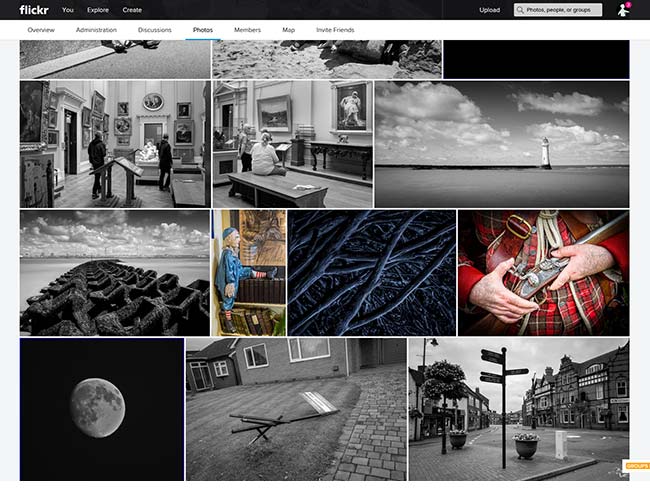Open the solid black photo in the top row
The height and width of the screenshot is (500, 650).
[x=536, y=59]
